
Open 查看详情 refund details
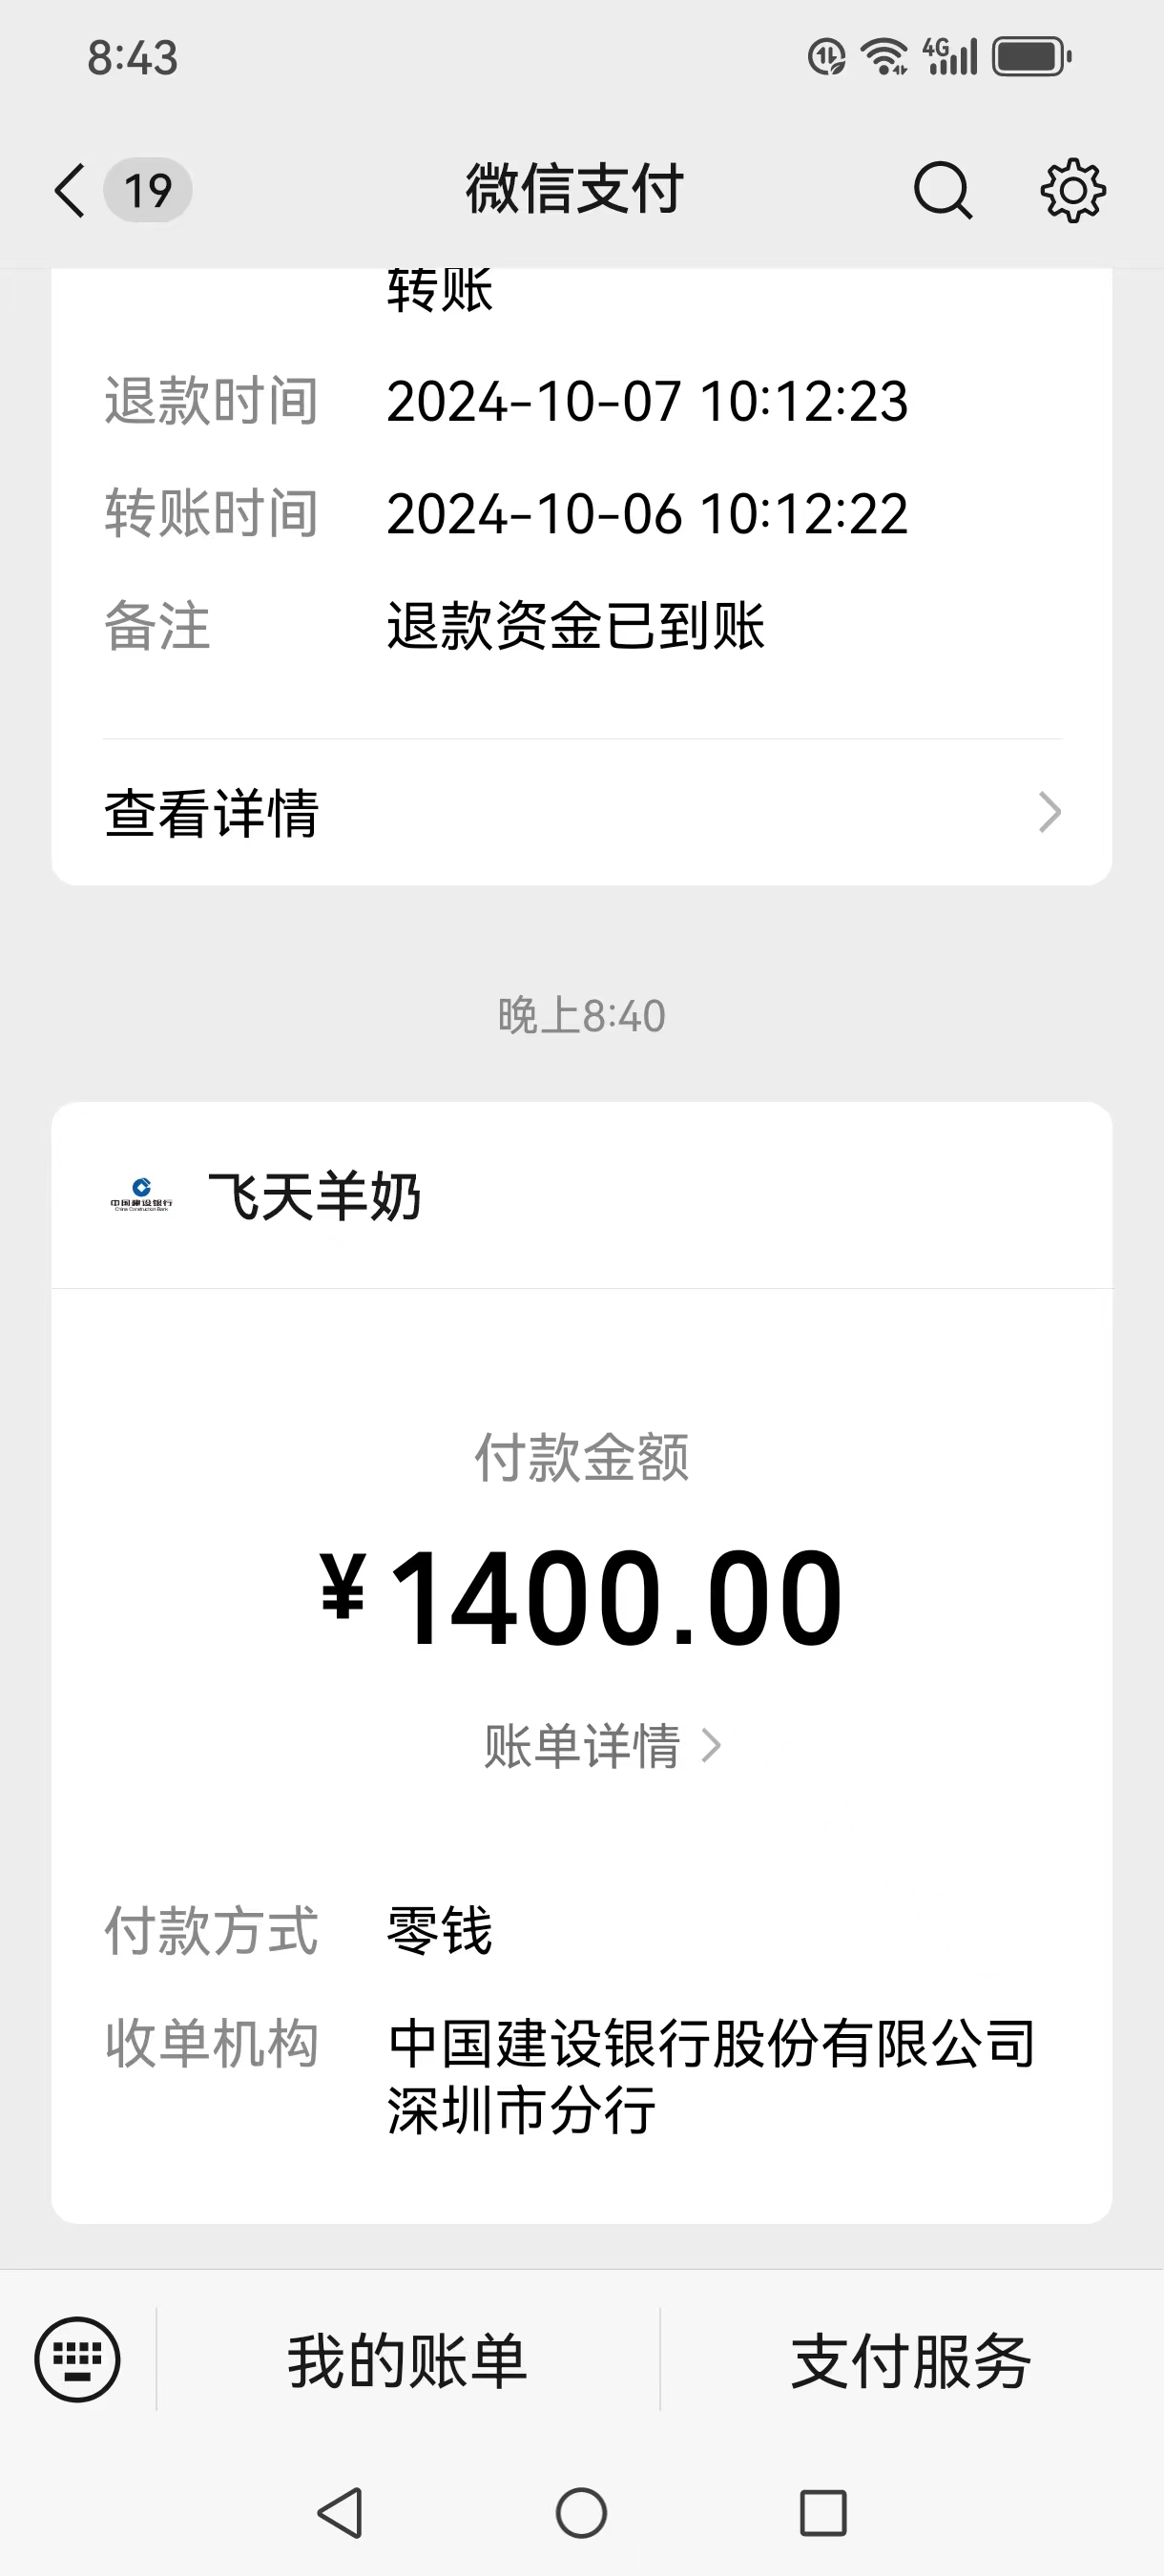212,812
